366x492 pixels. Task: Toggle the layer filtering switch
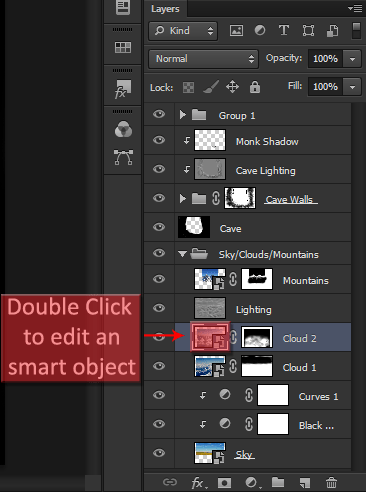tap(356, 30)
